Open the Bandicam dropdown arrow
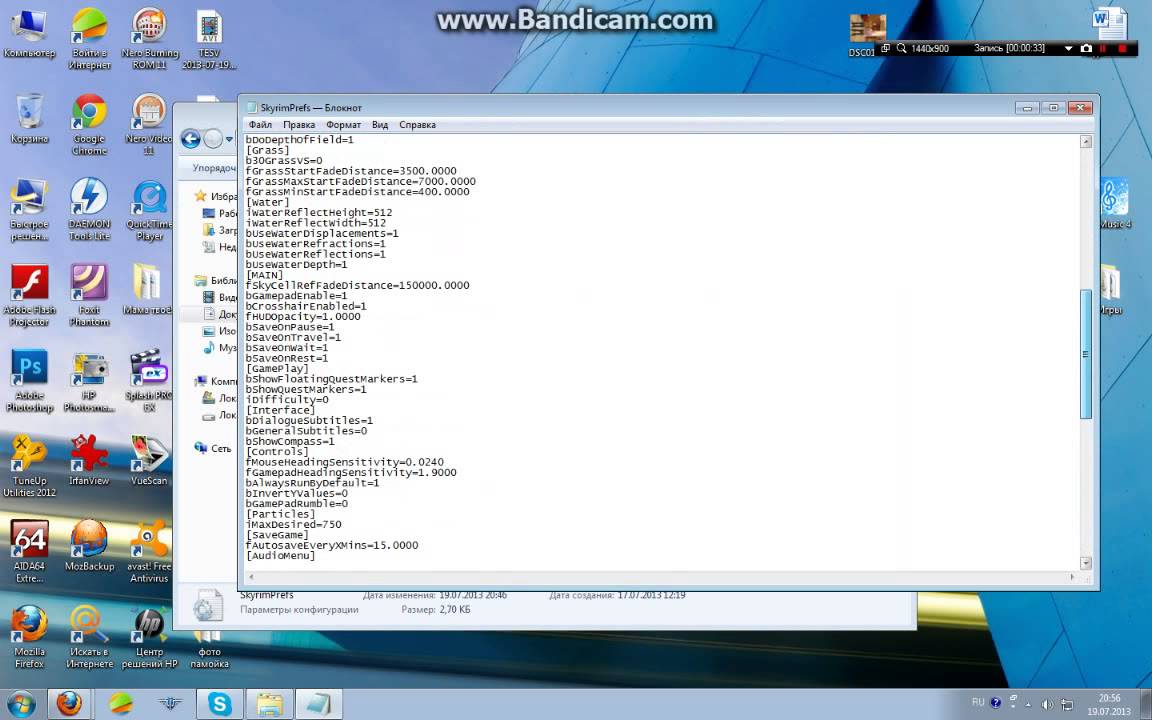 (1068, 48)
